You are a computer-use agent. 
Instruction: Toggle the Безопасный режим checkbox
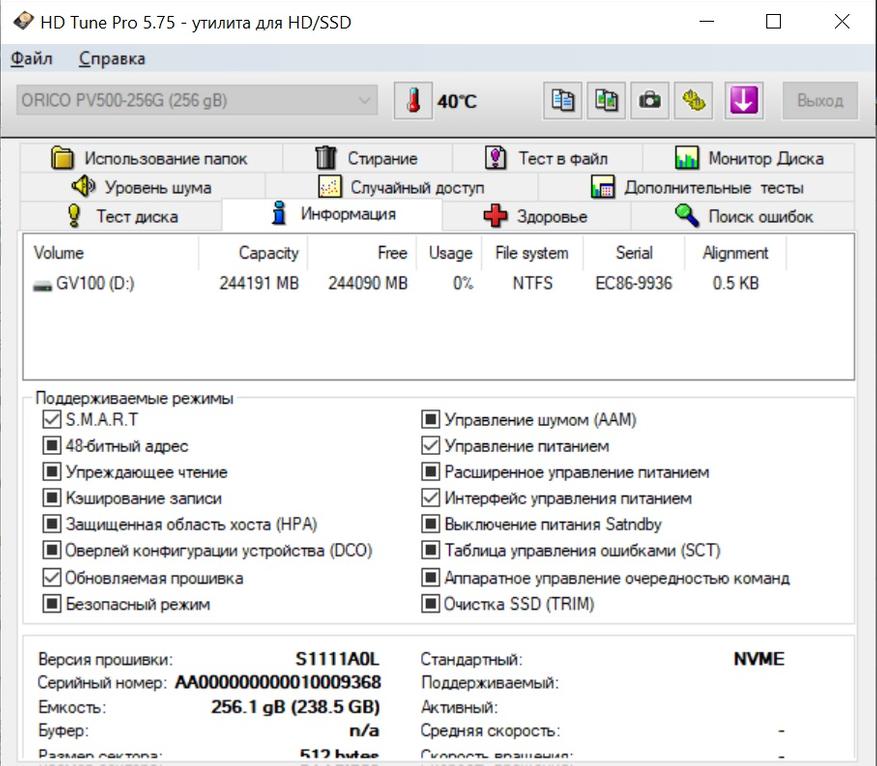point(51,604)
